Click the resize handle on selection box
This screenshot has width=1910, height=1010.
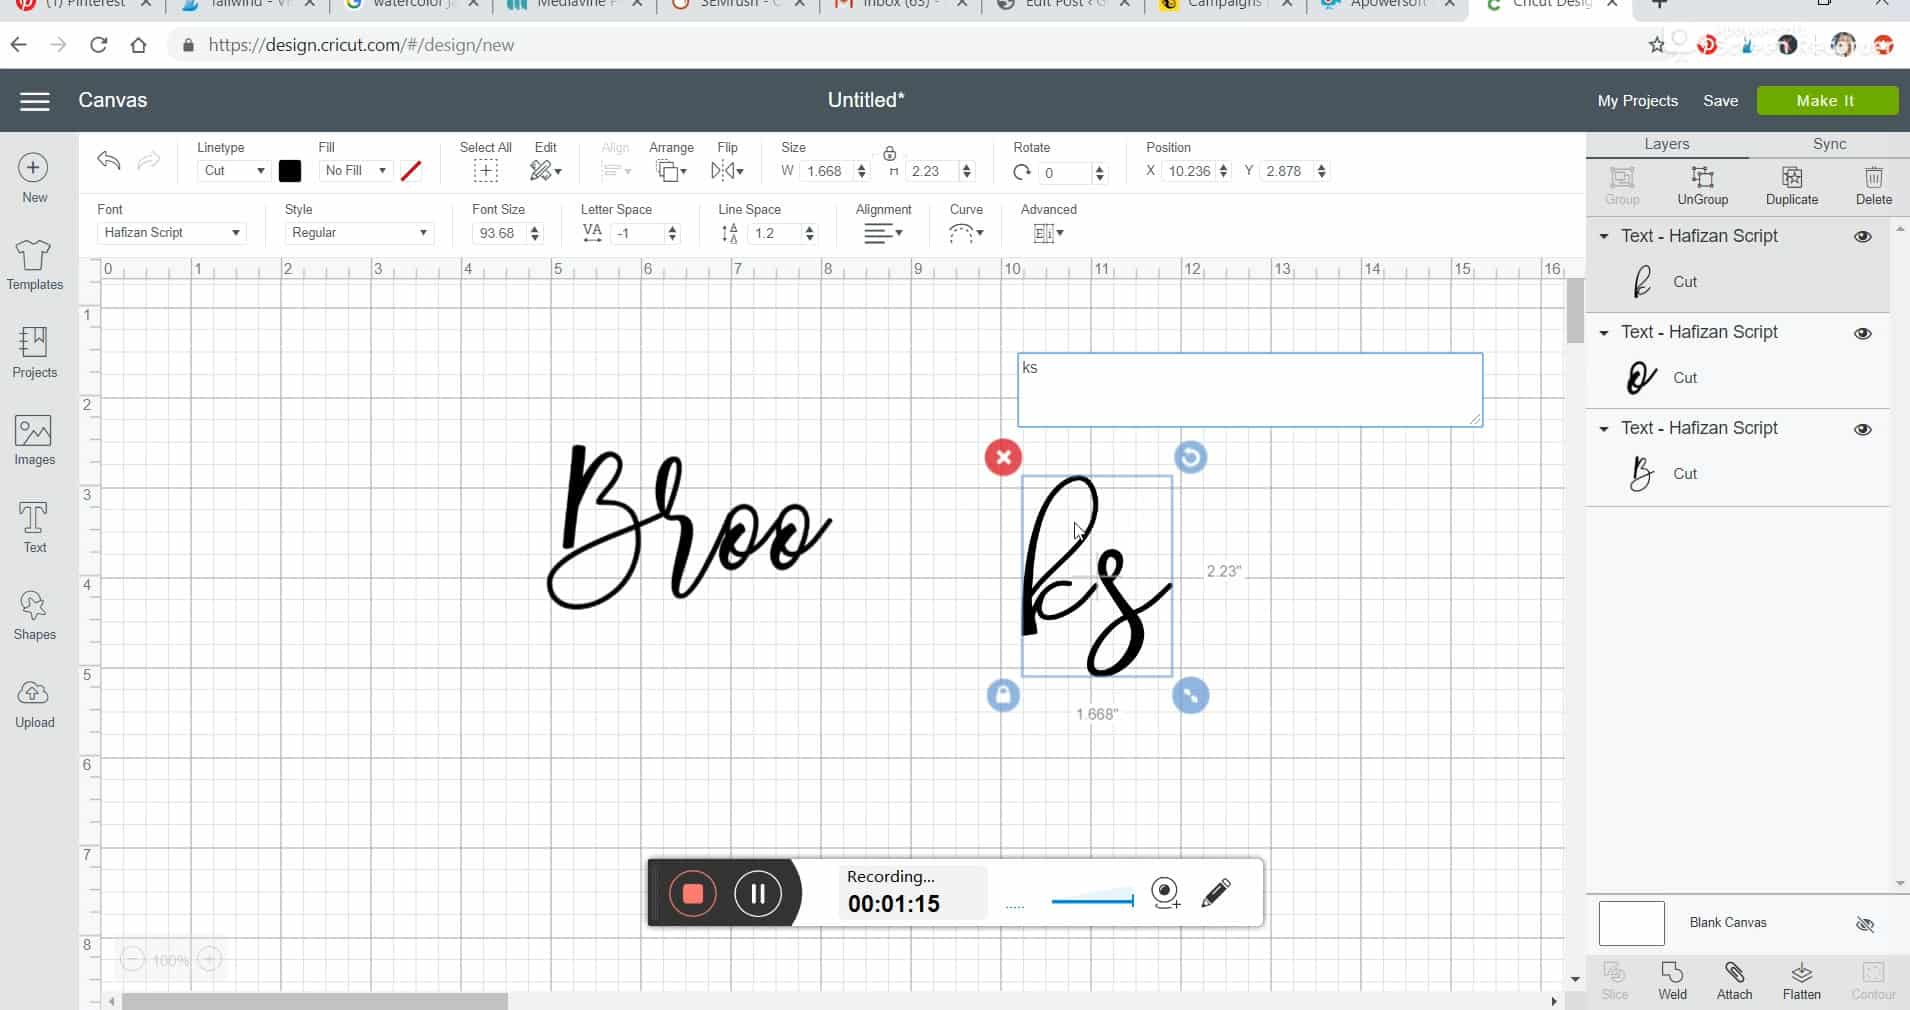pyautogui.click(x=1190, y=695)
